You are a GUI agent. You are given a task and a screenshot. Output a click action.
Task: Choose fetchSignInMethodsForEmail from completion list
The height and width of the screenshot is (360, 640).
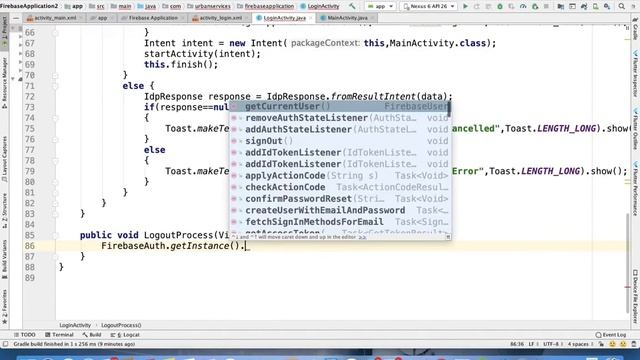[x=340, y=222]
